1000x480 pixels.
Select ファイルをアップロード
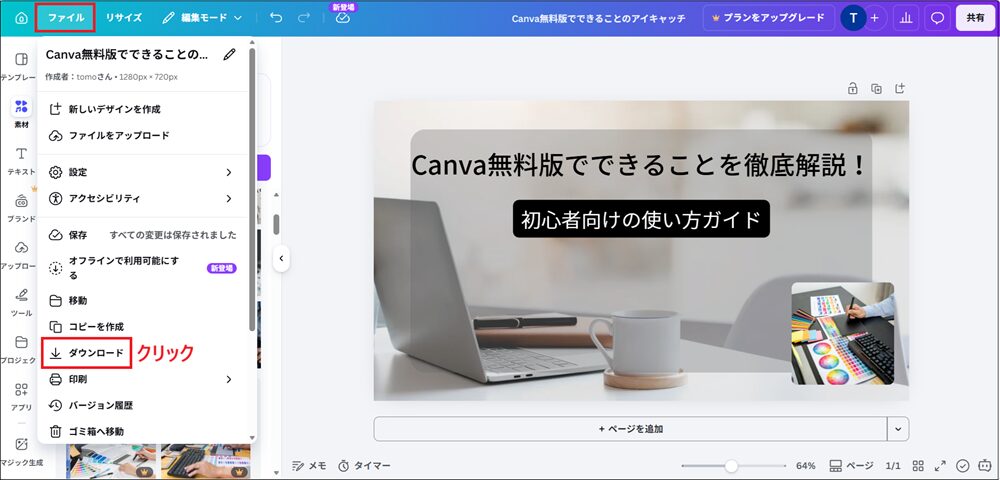pos(142,136)
